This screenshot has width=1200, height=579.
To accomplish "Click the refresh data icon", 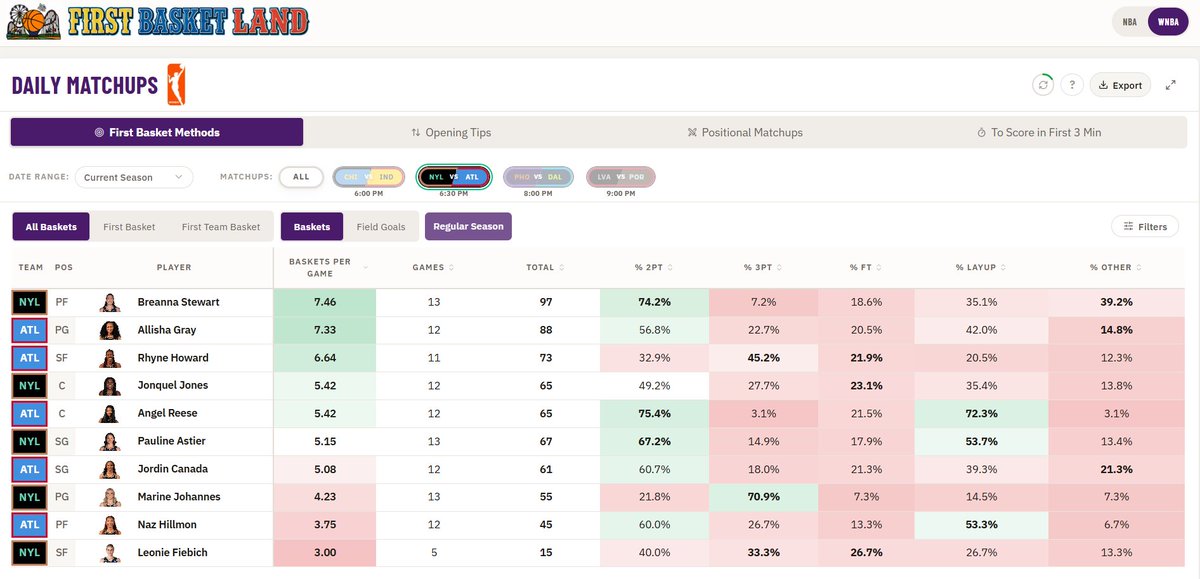I will pos(1043,85).
